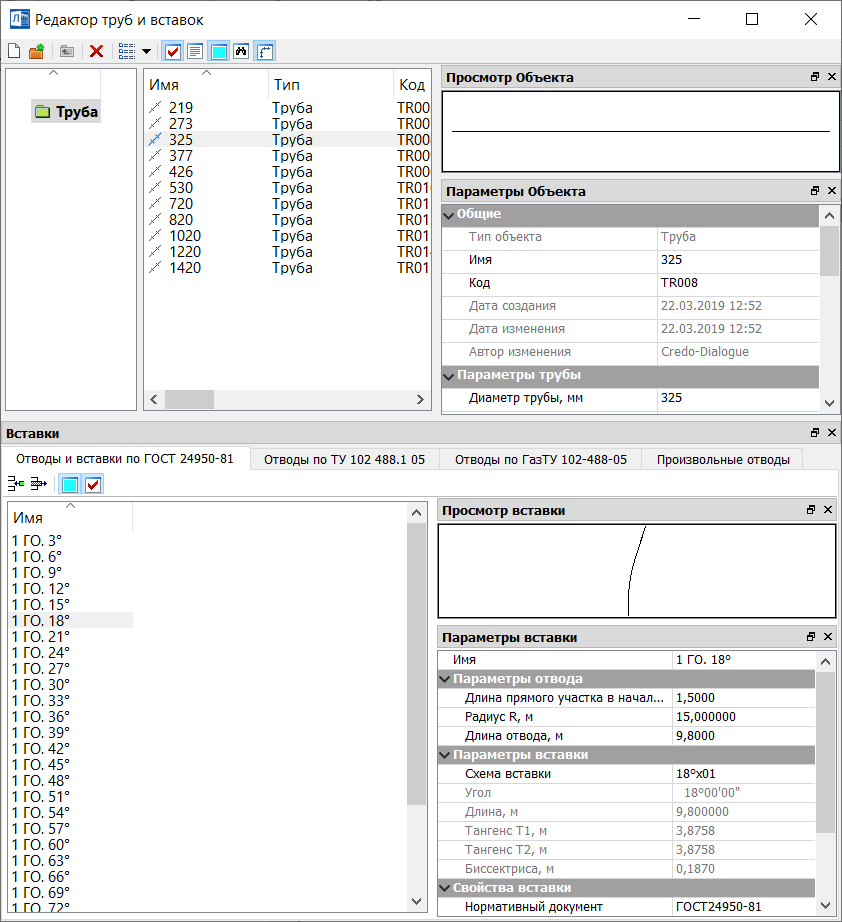The width and height of the screenshot is (842, 922).
Task: Click the pipe icon beside row 1020
Action: tap(155, 236)
